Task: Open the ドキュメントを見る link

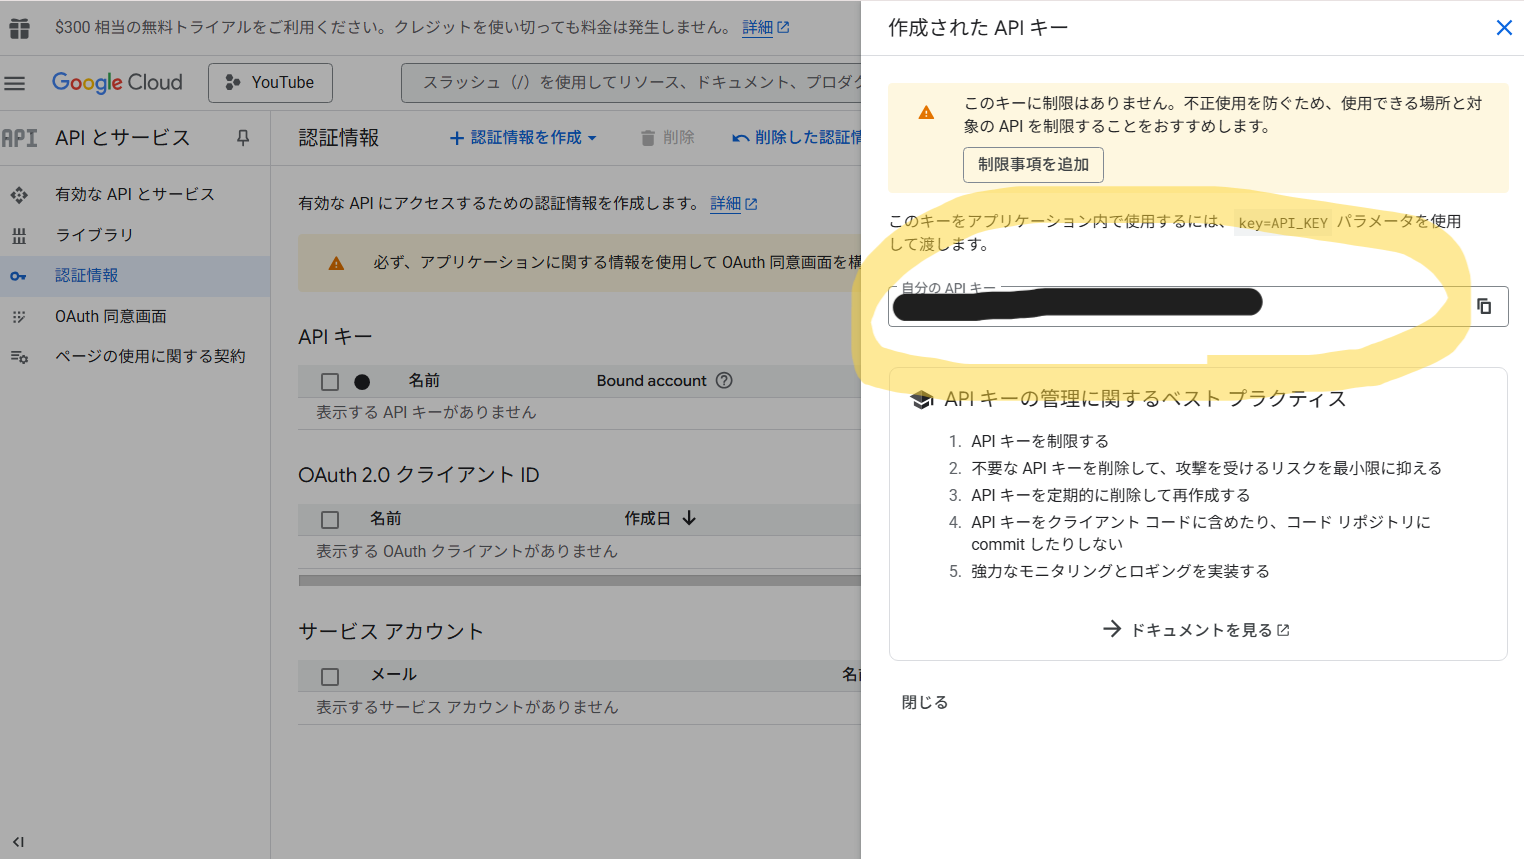Action: (x=1198, y=630)
